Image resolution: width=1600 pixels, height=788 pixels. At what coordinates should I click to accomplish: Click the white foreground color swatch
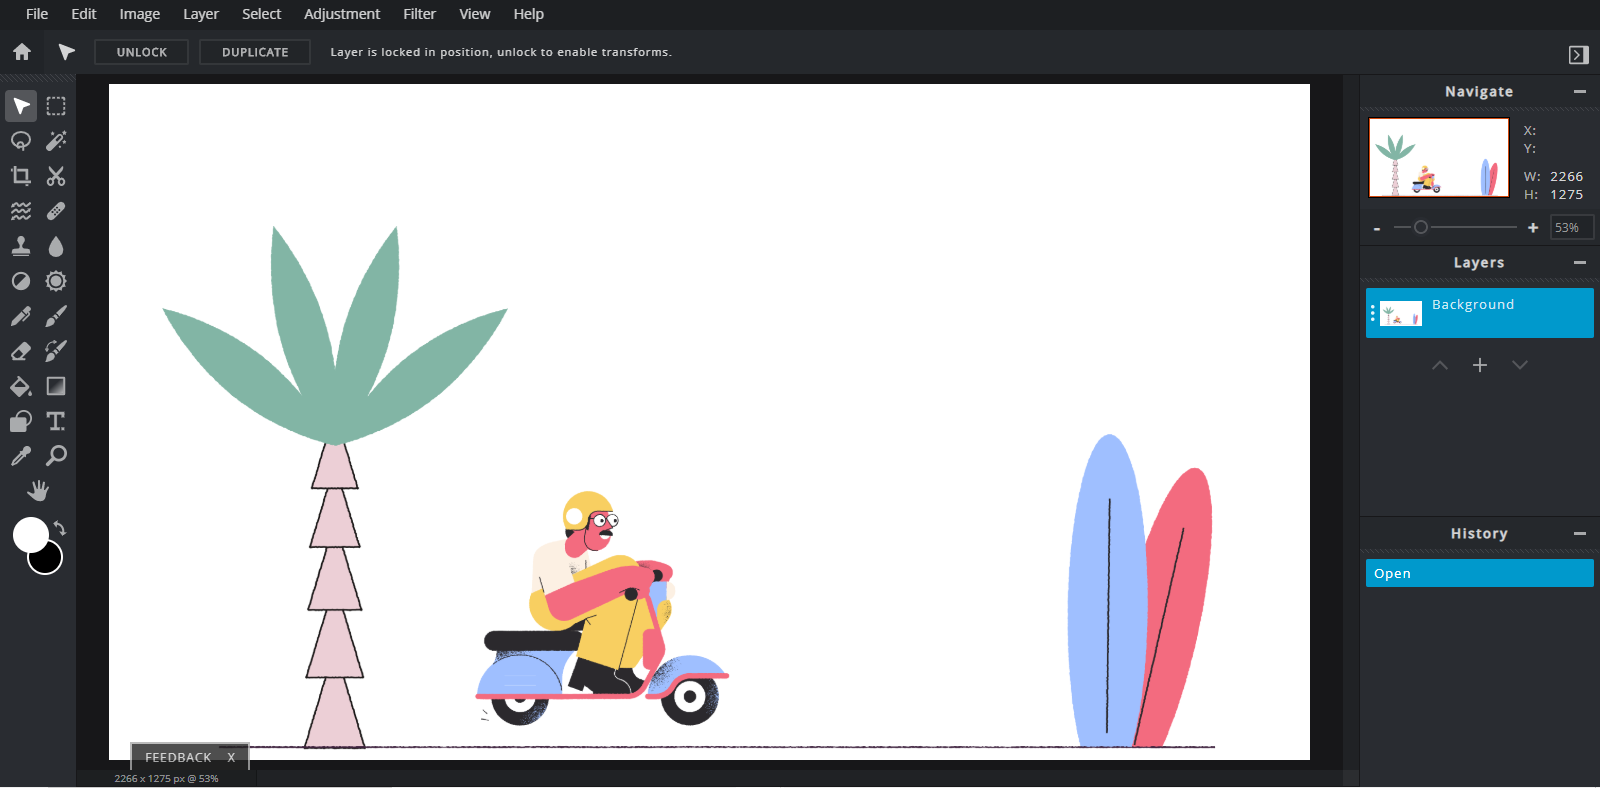pyautogui.click(x=29, y=534)
